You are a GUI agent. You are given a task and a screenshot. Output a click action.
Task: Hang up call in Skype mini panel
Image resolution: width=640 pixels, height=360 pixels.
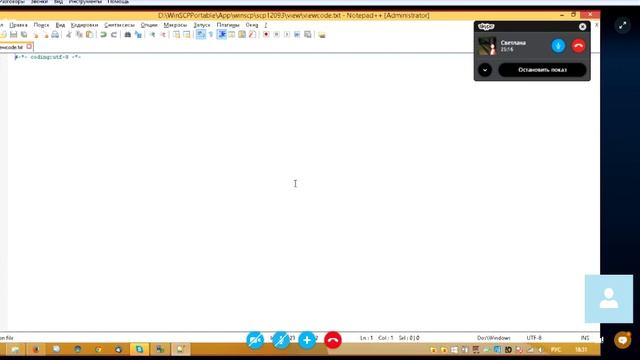point(578,46)
